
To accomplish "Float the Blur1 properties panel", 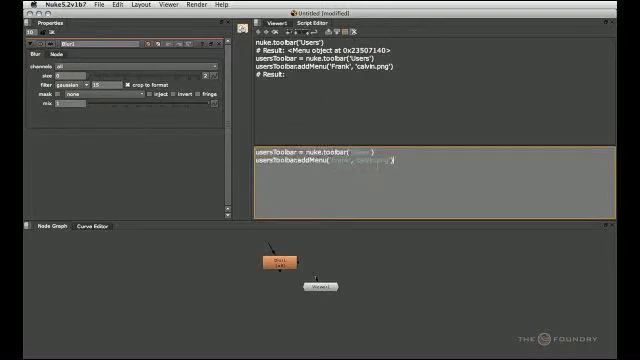I will (x=211, y=44).
